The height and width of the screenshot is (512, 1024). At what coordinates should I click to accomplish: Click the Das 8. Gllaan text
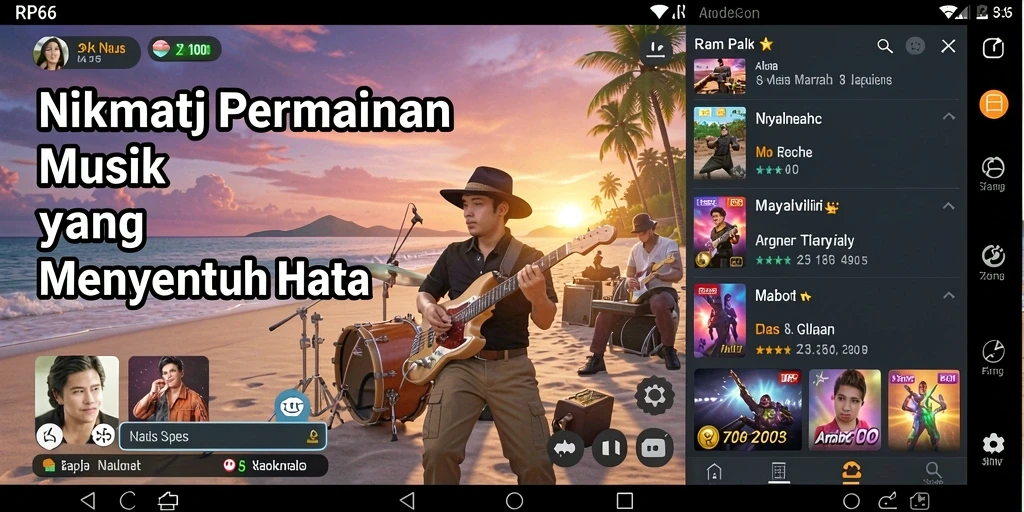[795, 329]
